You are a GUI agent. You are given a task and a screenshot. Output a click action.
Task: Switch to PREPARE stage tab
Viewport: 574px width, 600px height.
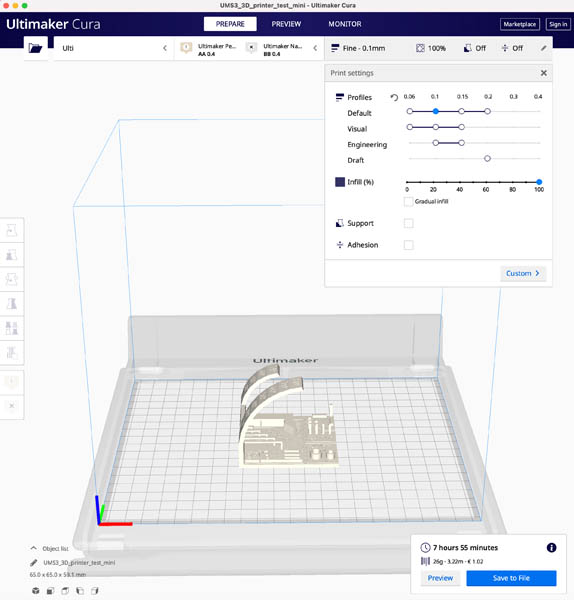tap(230, 24)
